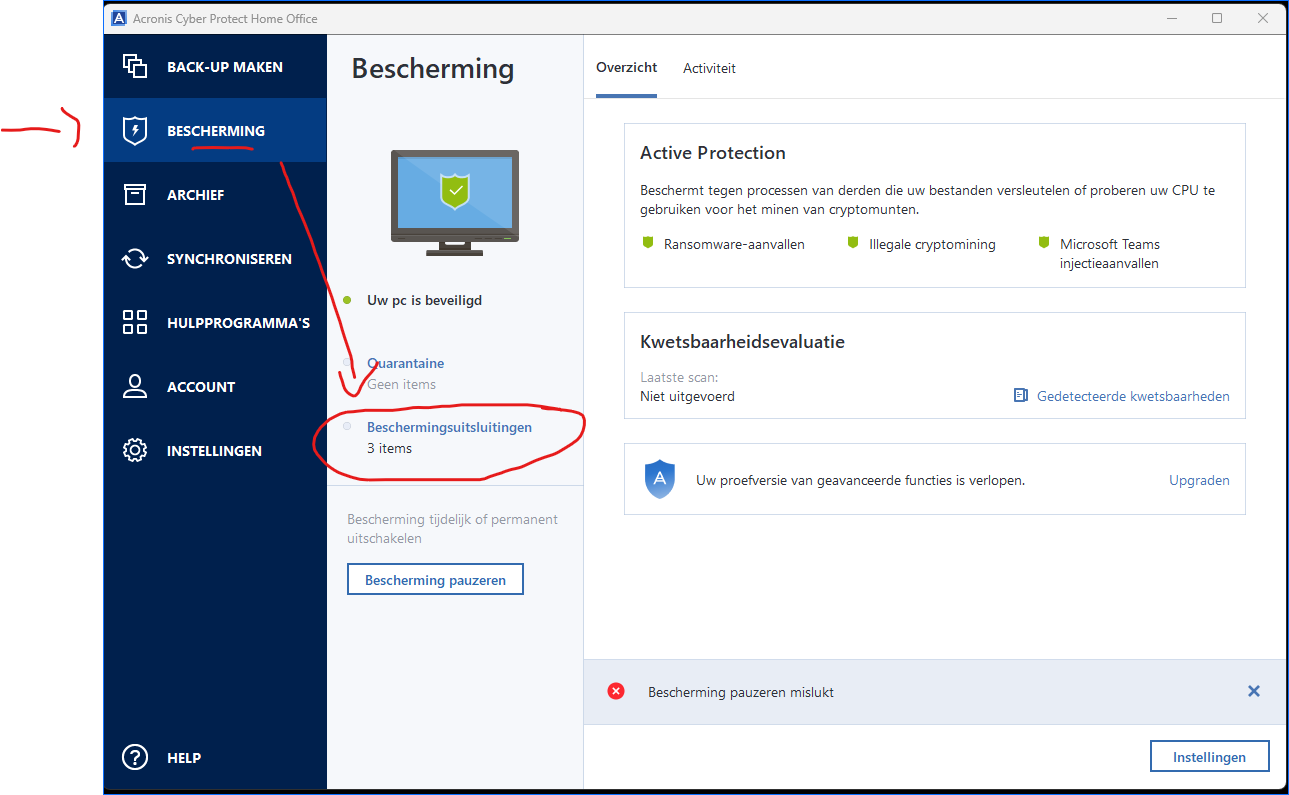Click the Illegale cryptomining shield icon
Image resolution: width=1289 pixels, height=795 pixels.
click(853, 243)
